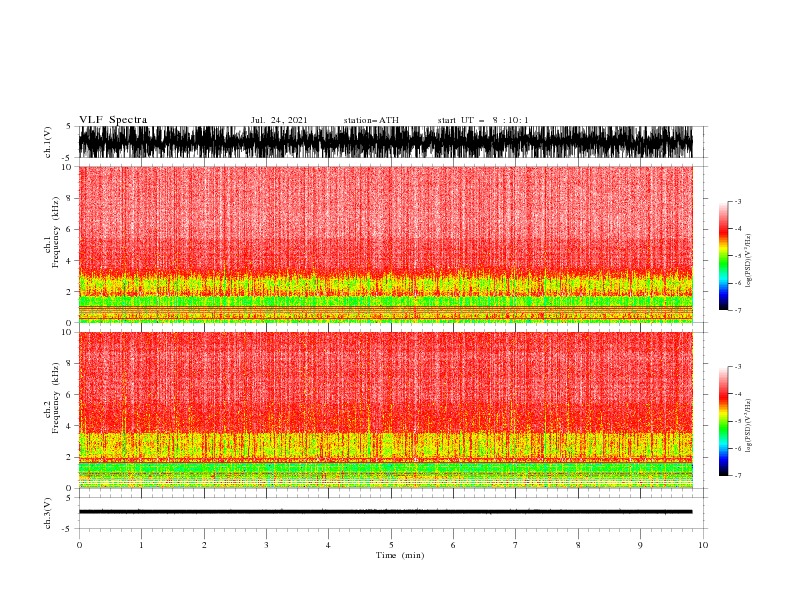Image resolution: width=792 pixels, height=612 pixels.
Task: Click the ch.3 waveform trace at bottom
Action: point(386,512)
